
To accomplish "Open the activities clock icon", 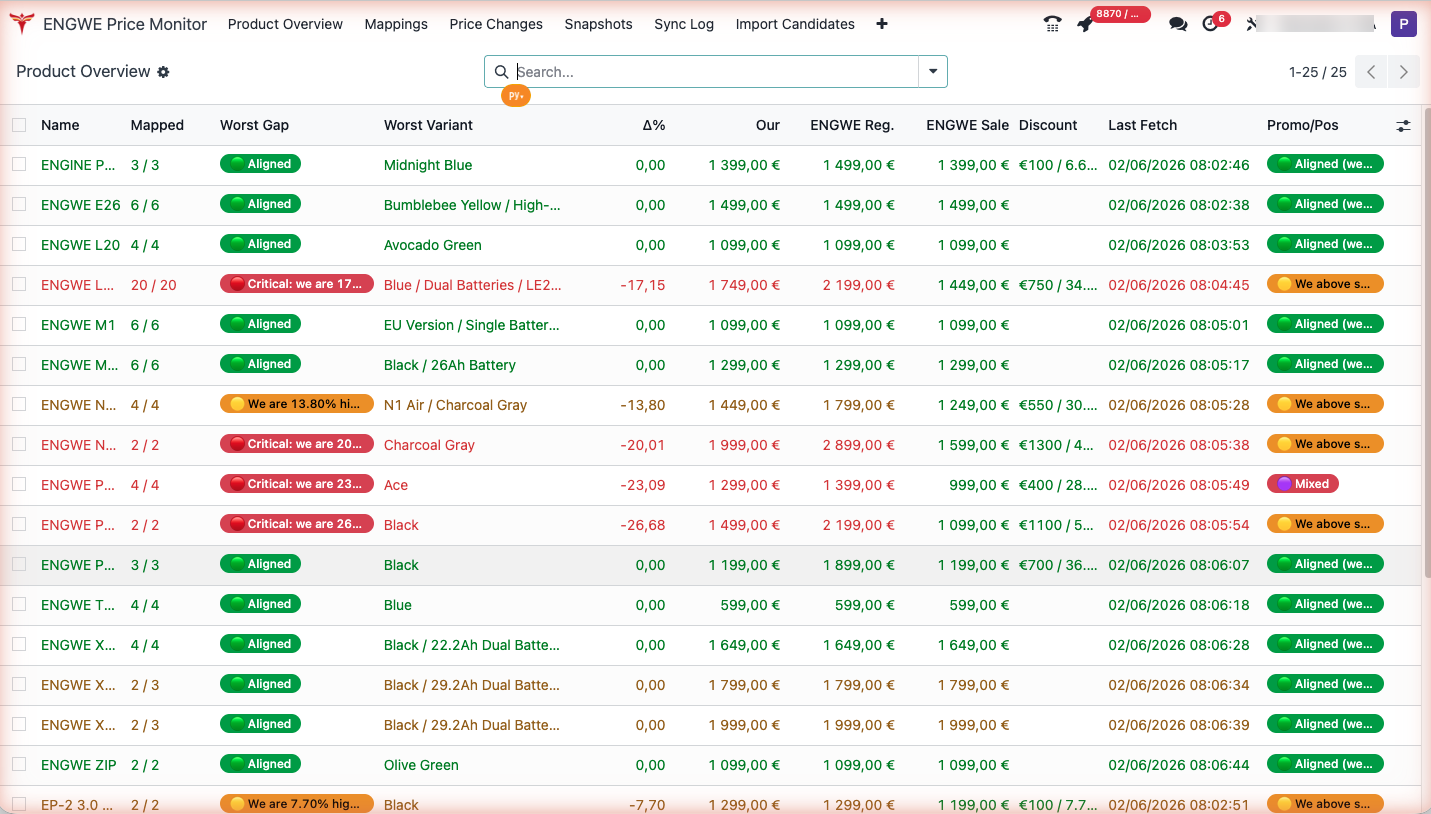I will click(x=1210, y=24).
